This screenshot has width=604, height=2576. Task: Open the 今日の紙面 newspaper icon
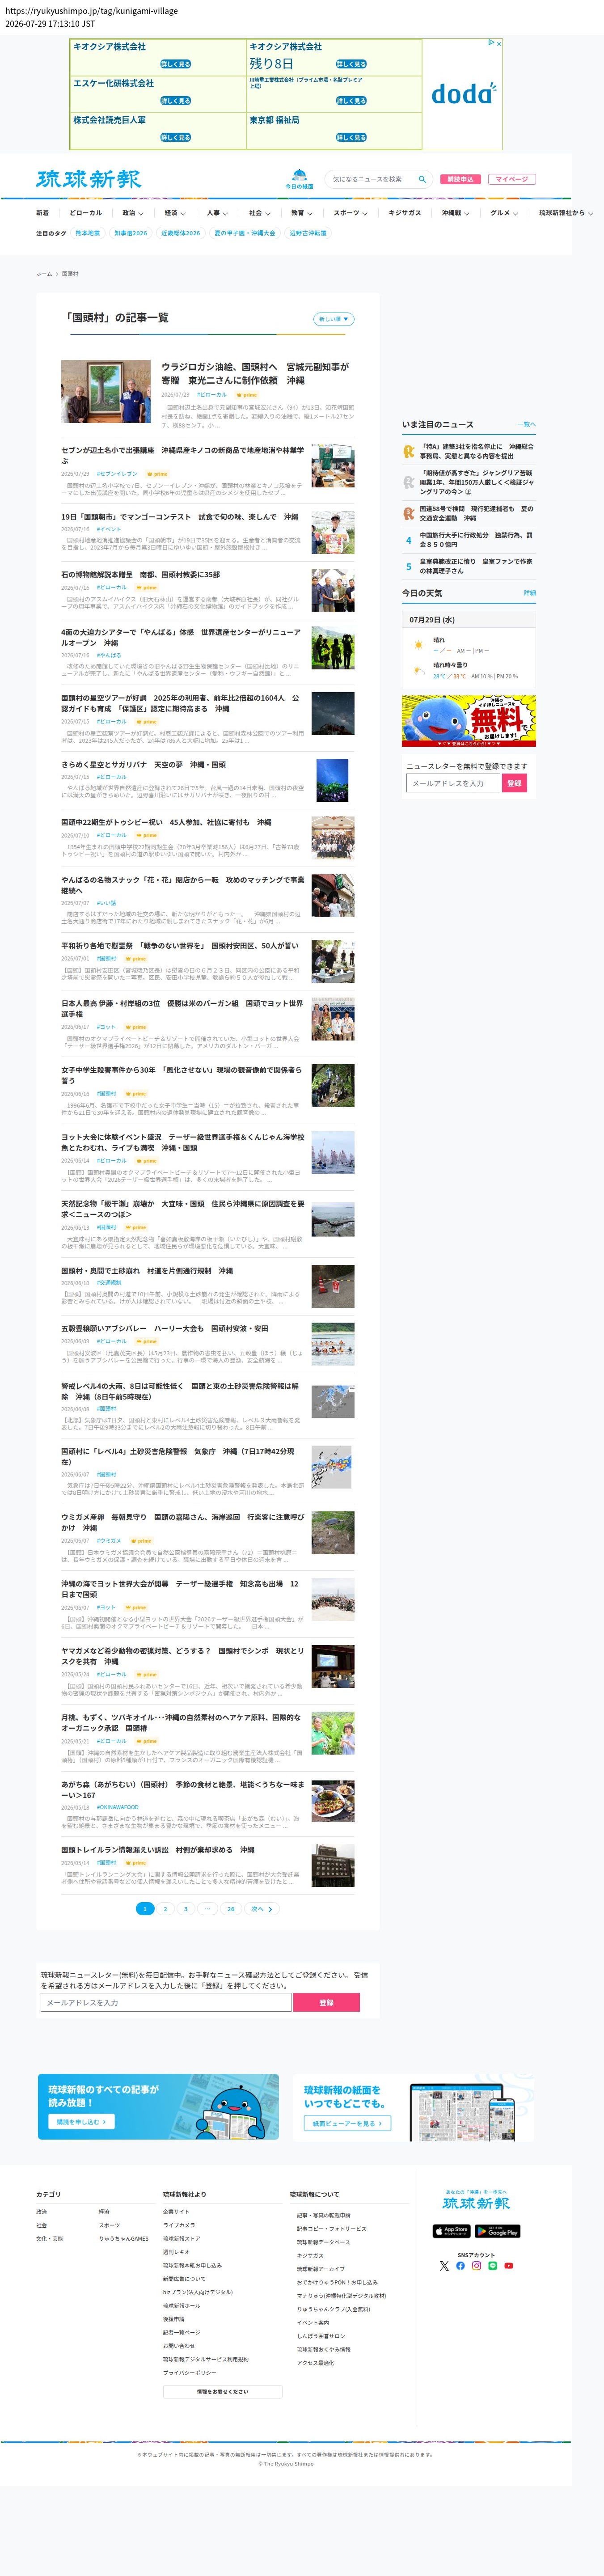299,179
